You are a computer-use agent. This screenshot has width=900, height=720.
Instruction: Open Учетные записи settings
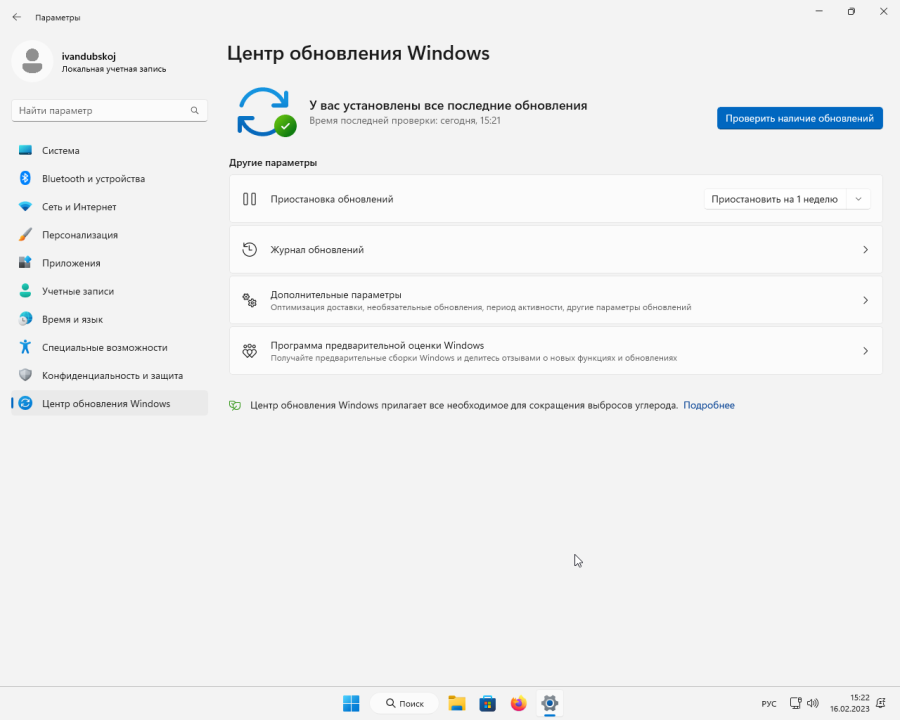[110, 291]
